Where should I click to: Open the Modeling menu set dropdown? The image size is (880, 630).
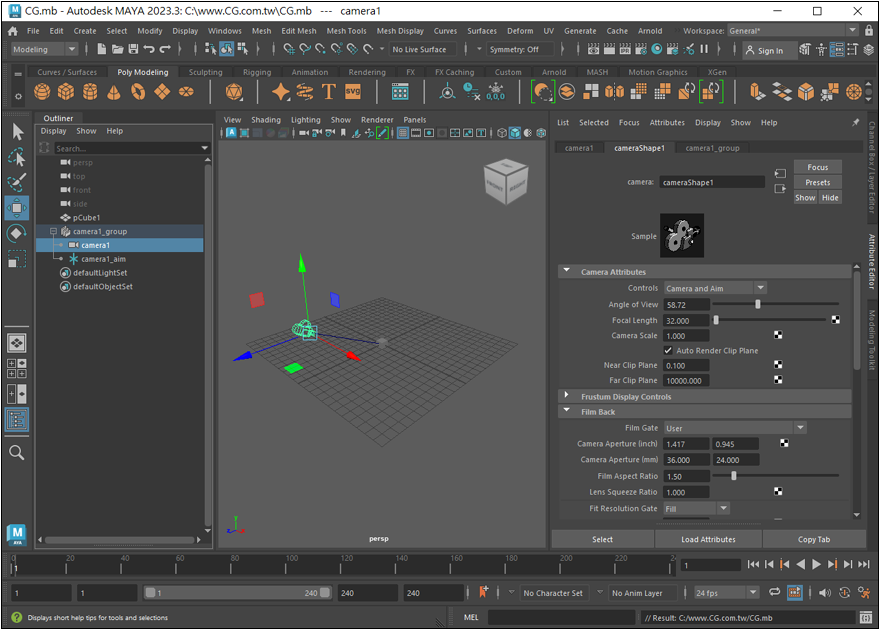(x=44, y=49)
